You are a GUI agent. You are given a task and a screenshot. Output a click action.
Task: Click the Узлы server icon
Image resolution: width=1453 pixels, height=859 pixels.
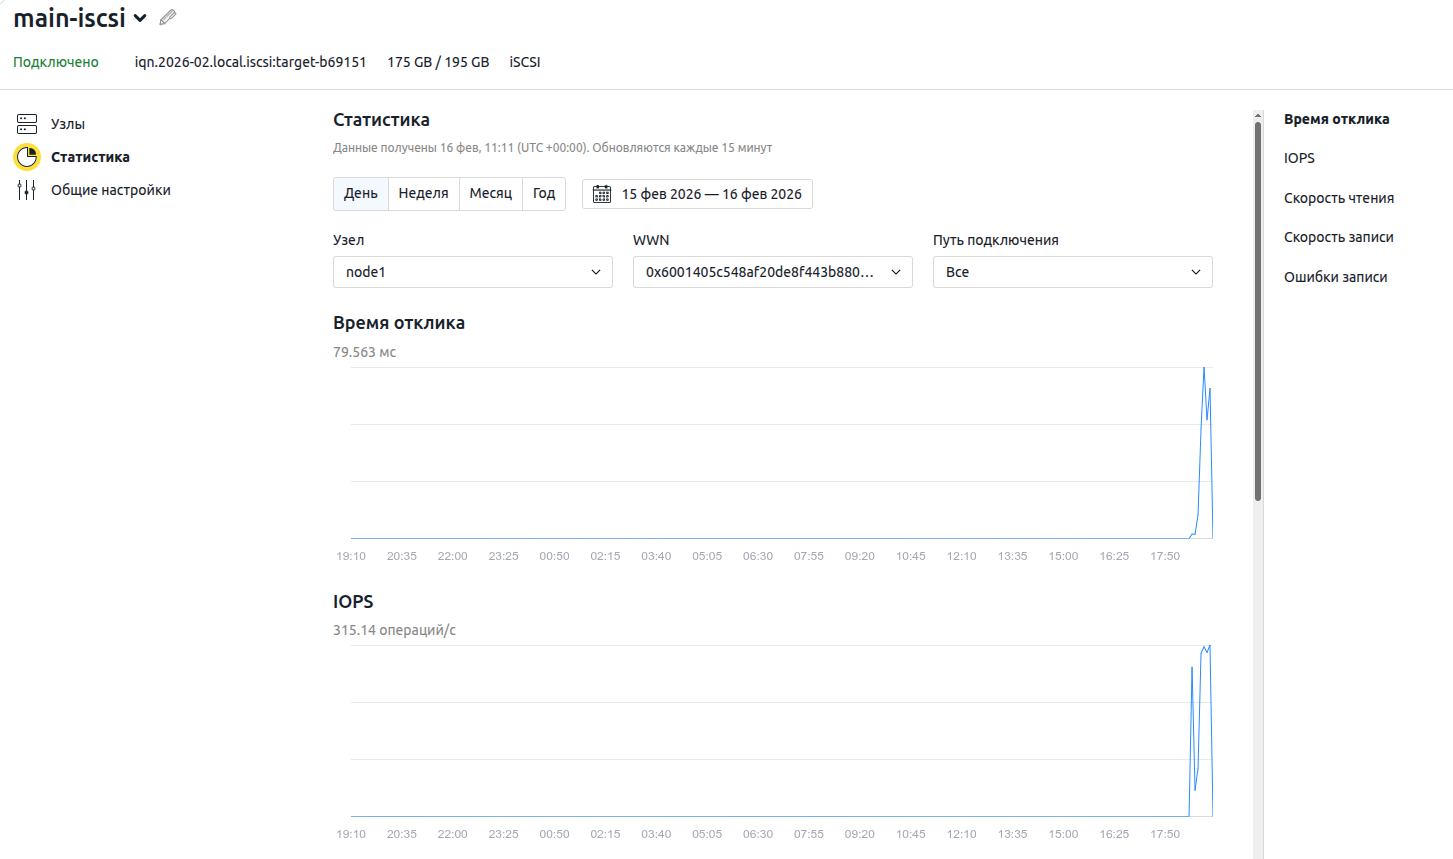[27, 124]
